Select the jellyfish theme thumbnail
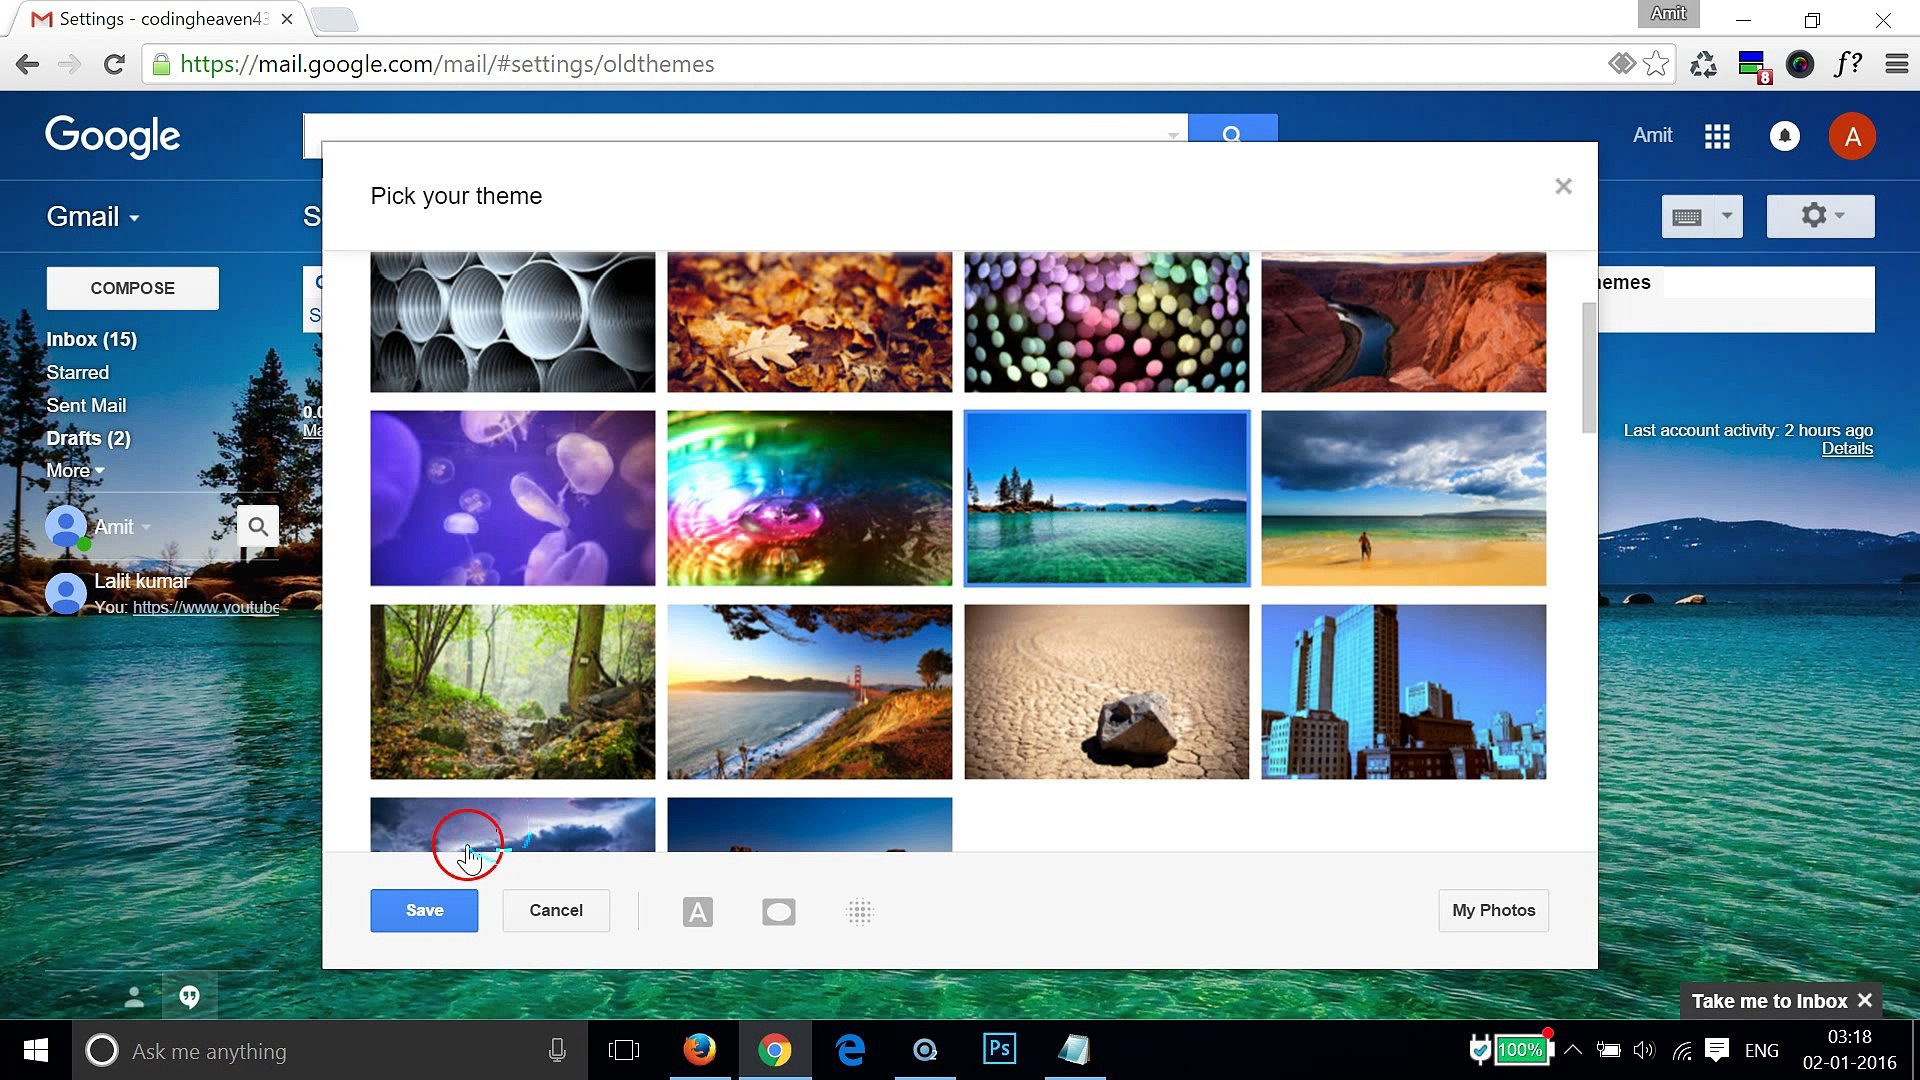 tap(512, 498)
